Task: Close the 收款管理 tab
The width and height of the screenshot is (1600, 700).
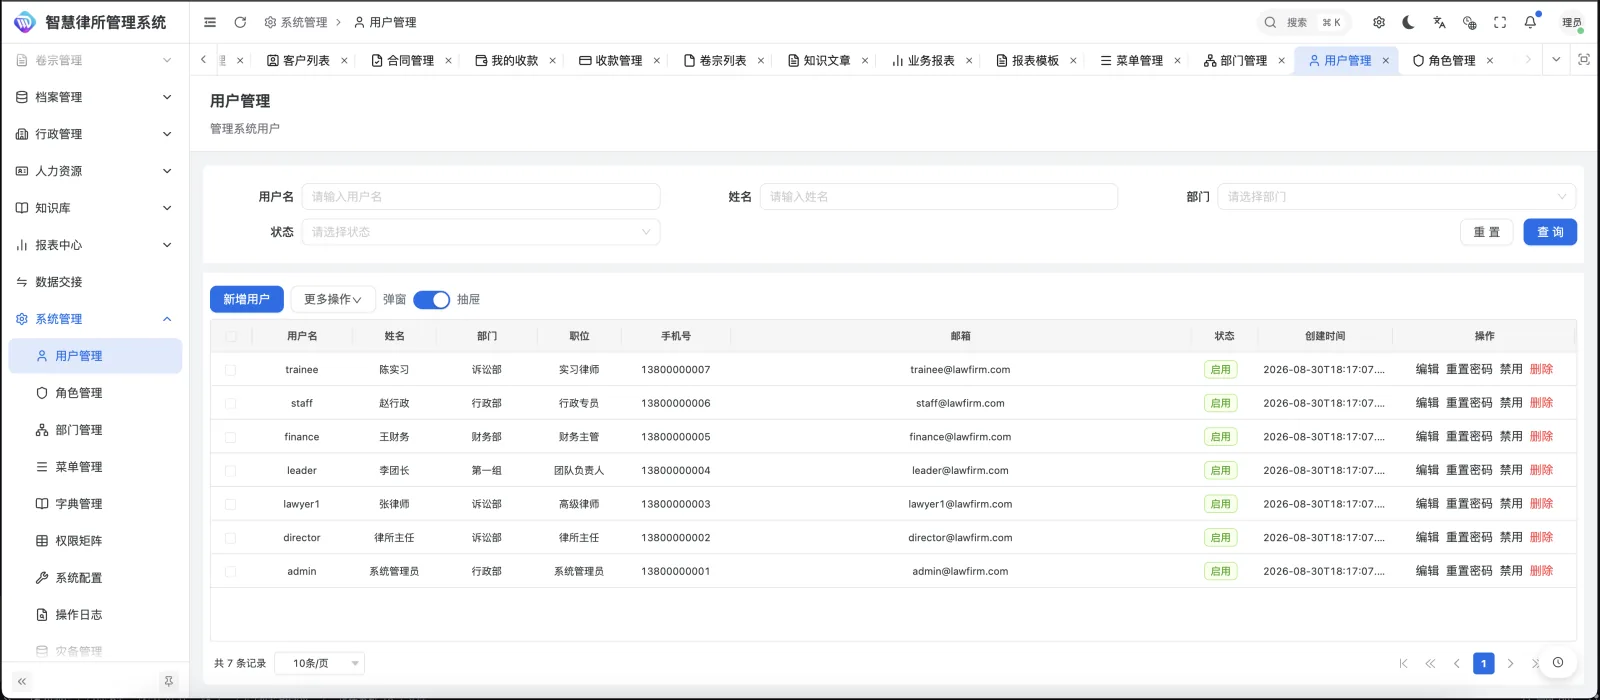Action: (x=657, y=61)
